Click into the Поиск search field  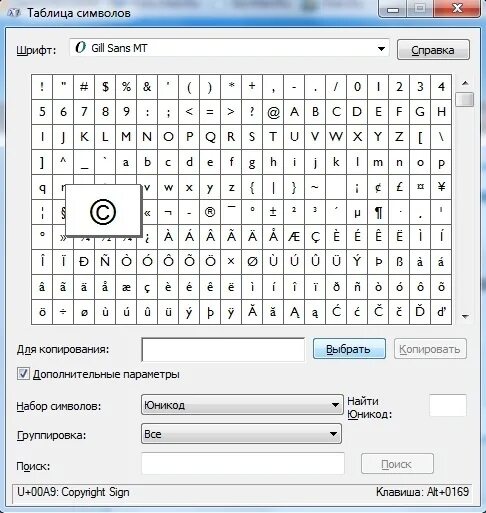pos(243,463)
